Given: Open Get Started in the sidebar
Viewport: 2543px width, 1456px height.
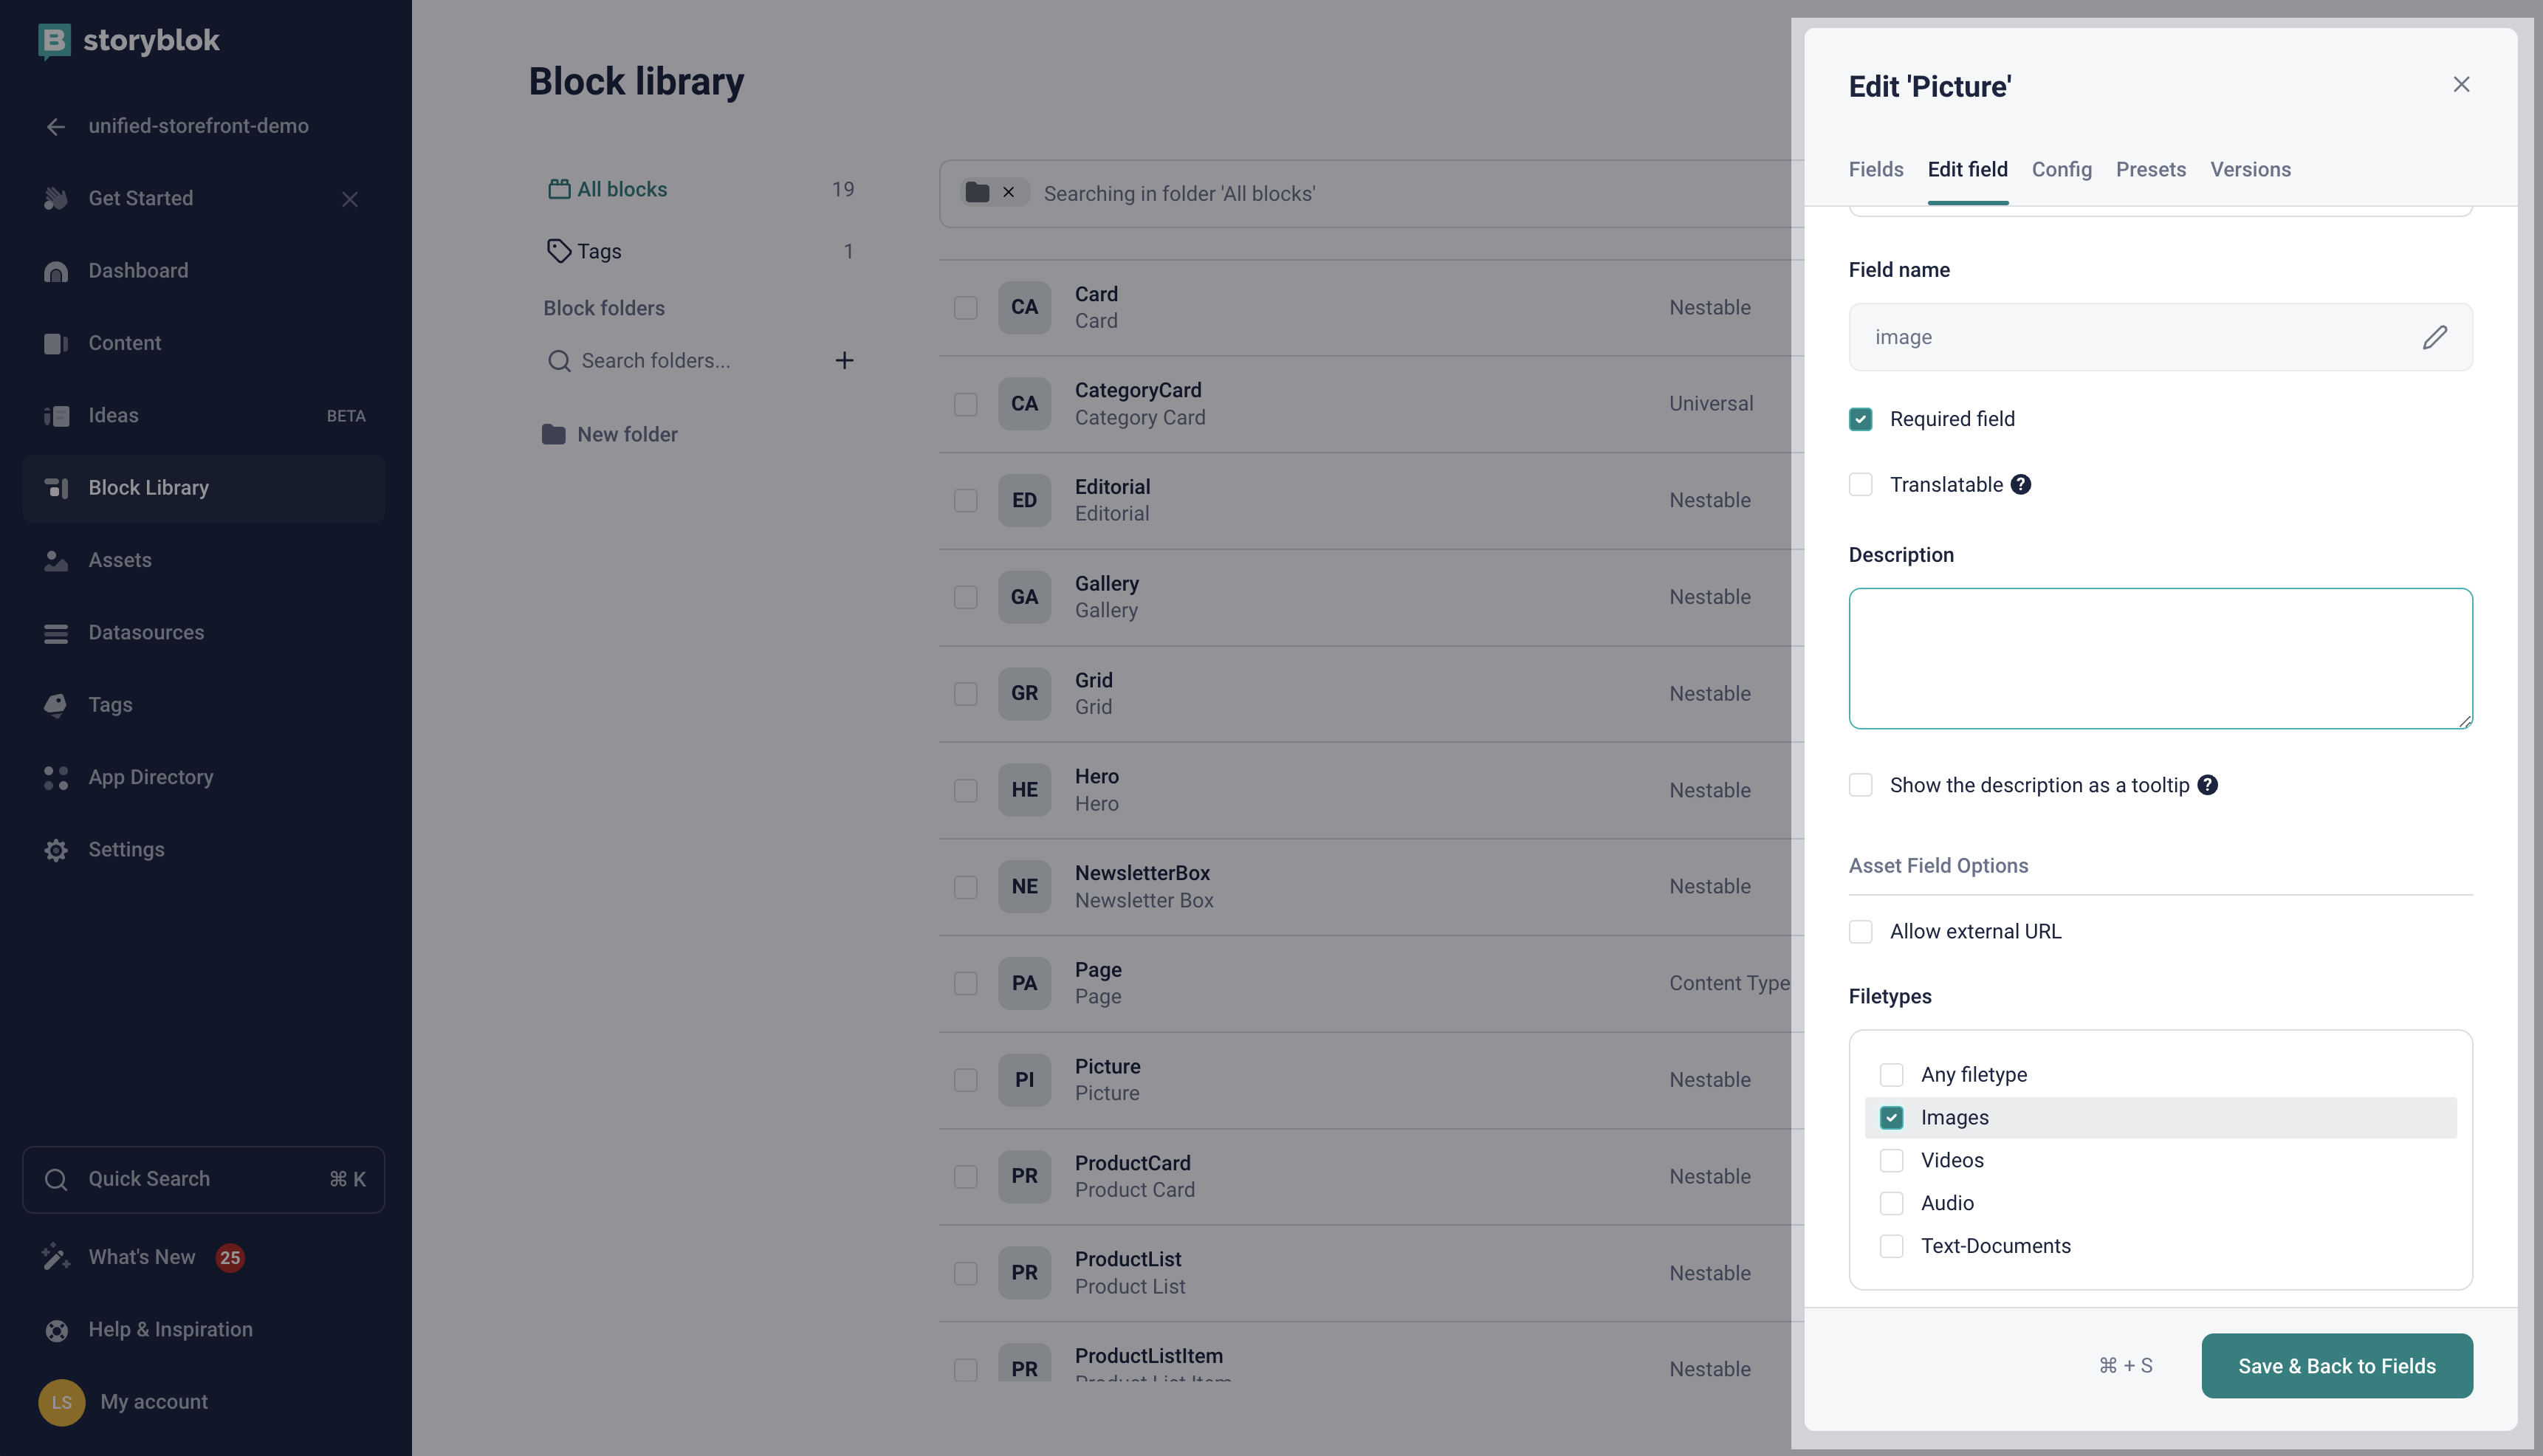Looking at the screenshot, I should tap(140, 198).
